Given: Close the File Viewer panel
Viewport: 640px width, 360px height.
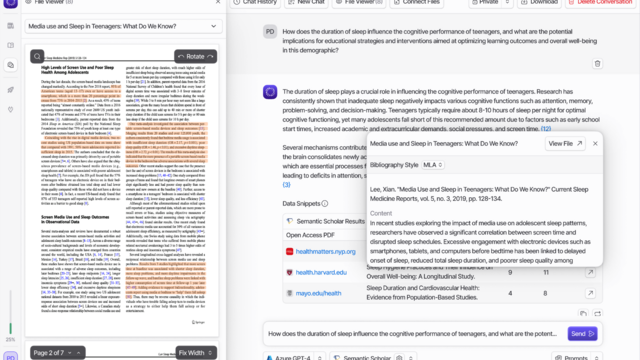Looking at the screenshot, I should tap(218, 2).
